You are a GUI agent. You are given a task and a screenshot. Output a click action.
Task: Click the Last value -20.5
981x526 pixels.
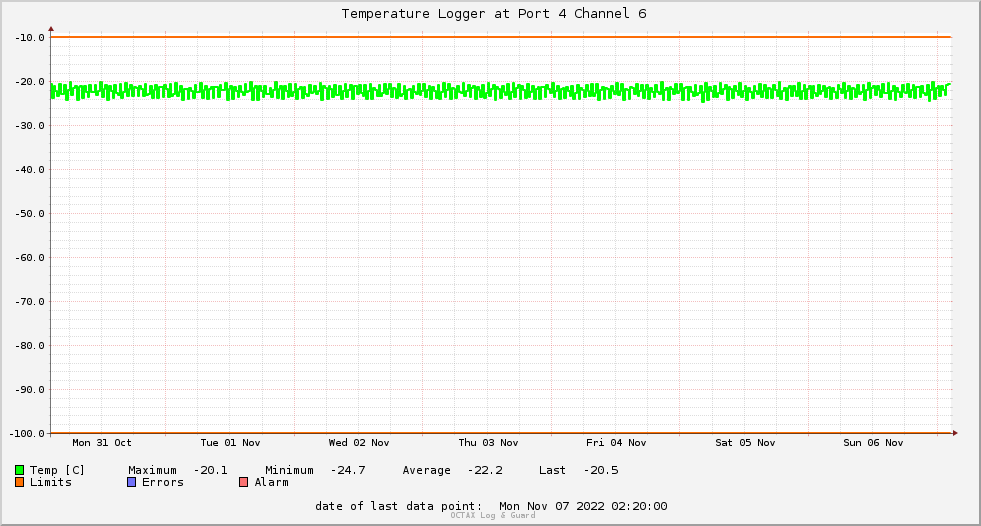click(601, 470)
